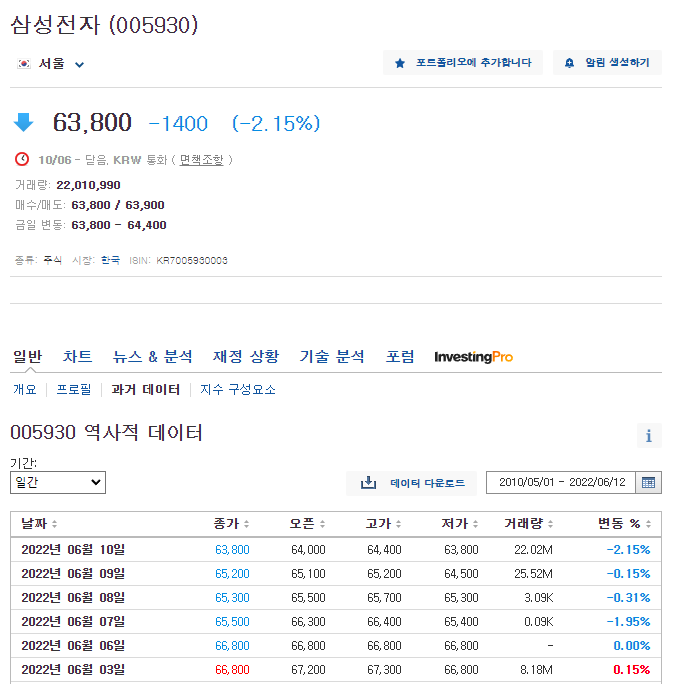The height and width of the screenshot is (684, 674).
Task: Click the -0.31% change cell
Action: tap(629, 598)
